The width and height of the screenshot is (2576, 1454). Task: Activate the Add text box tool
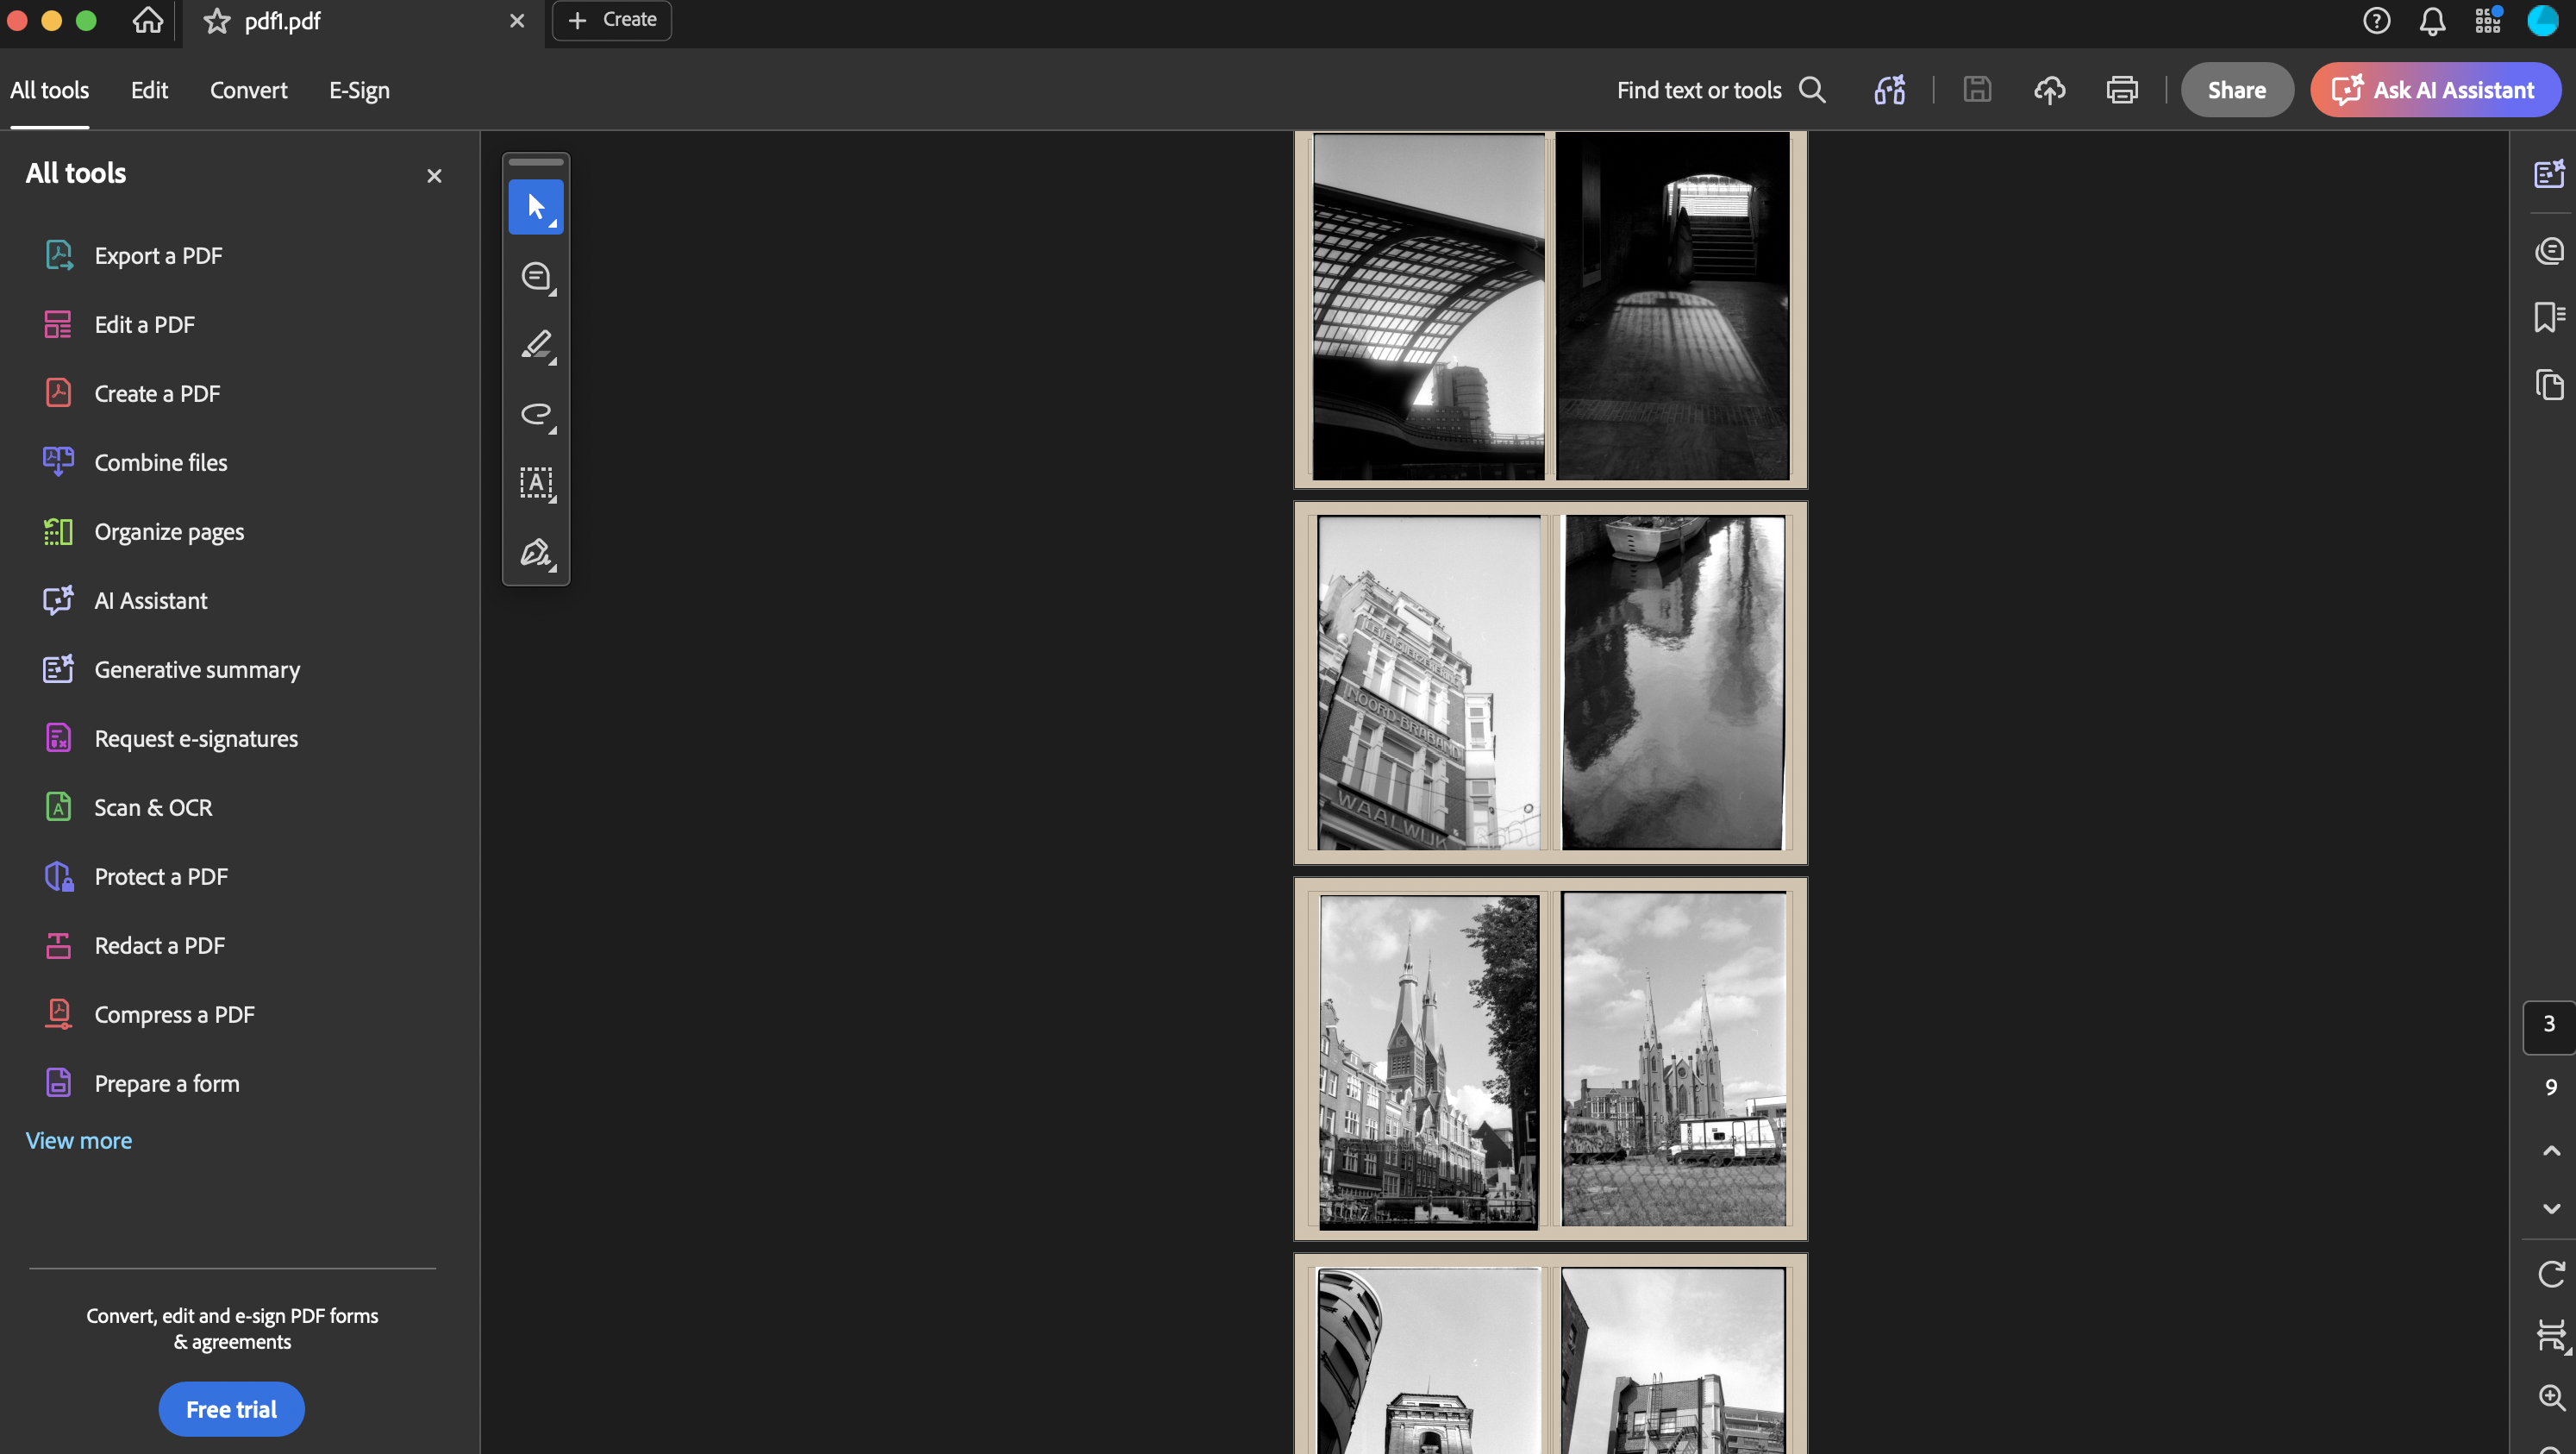[x=536, y=483]
